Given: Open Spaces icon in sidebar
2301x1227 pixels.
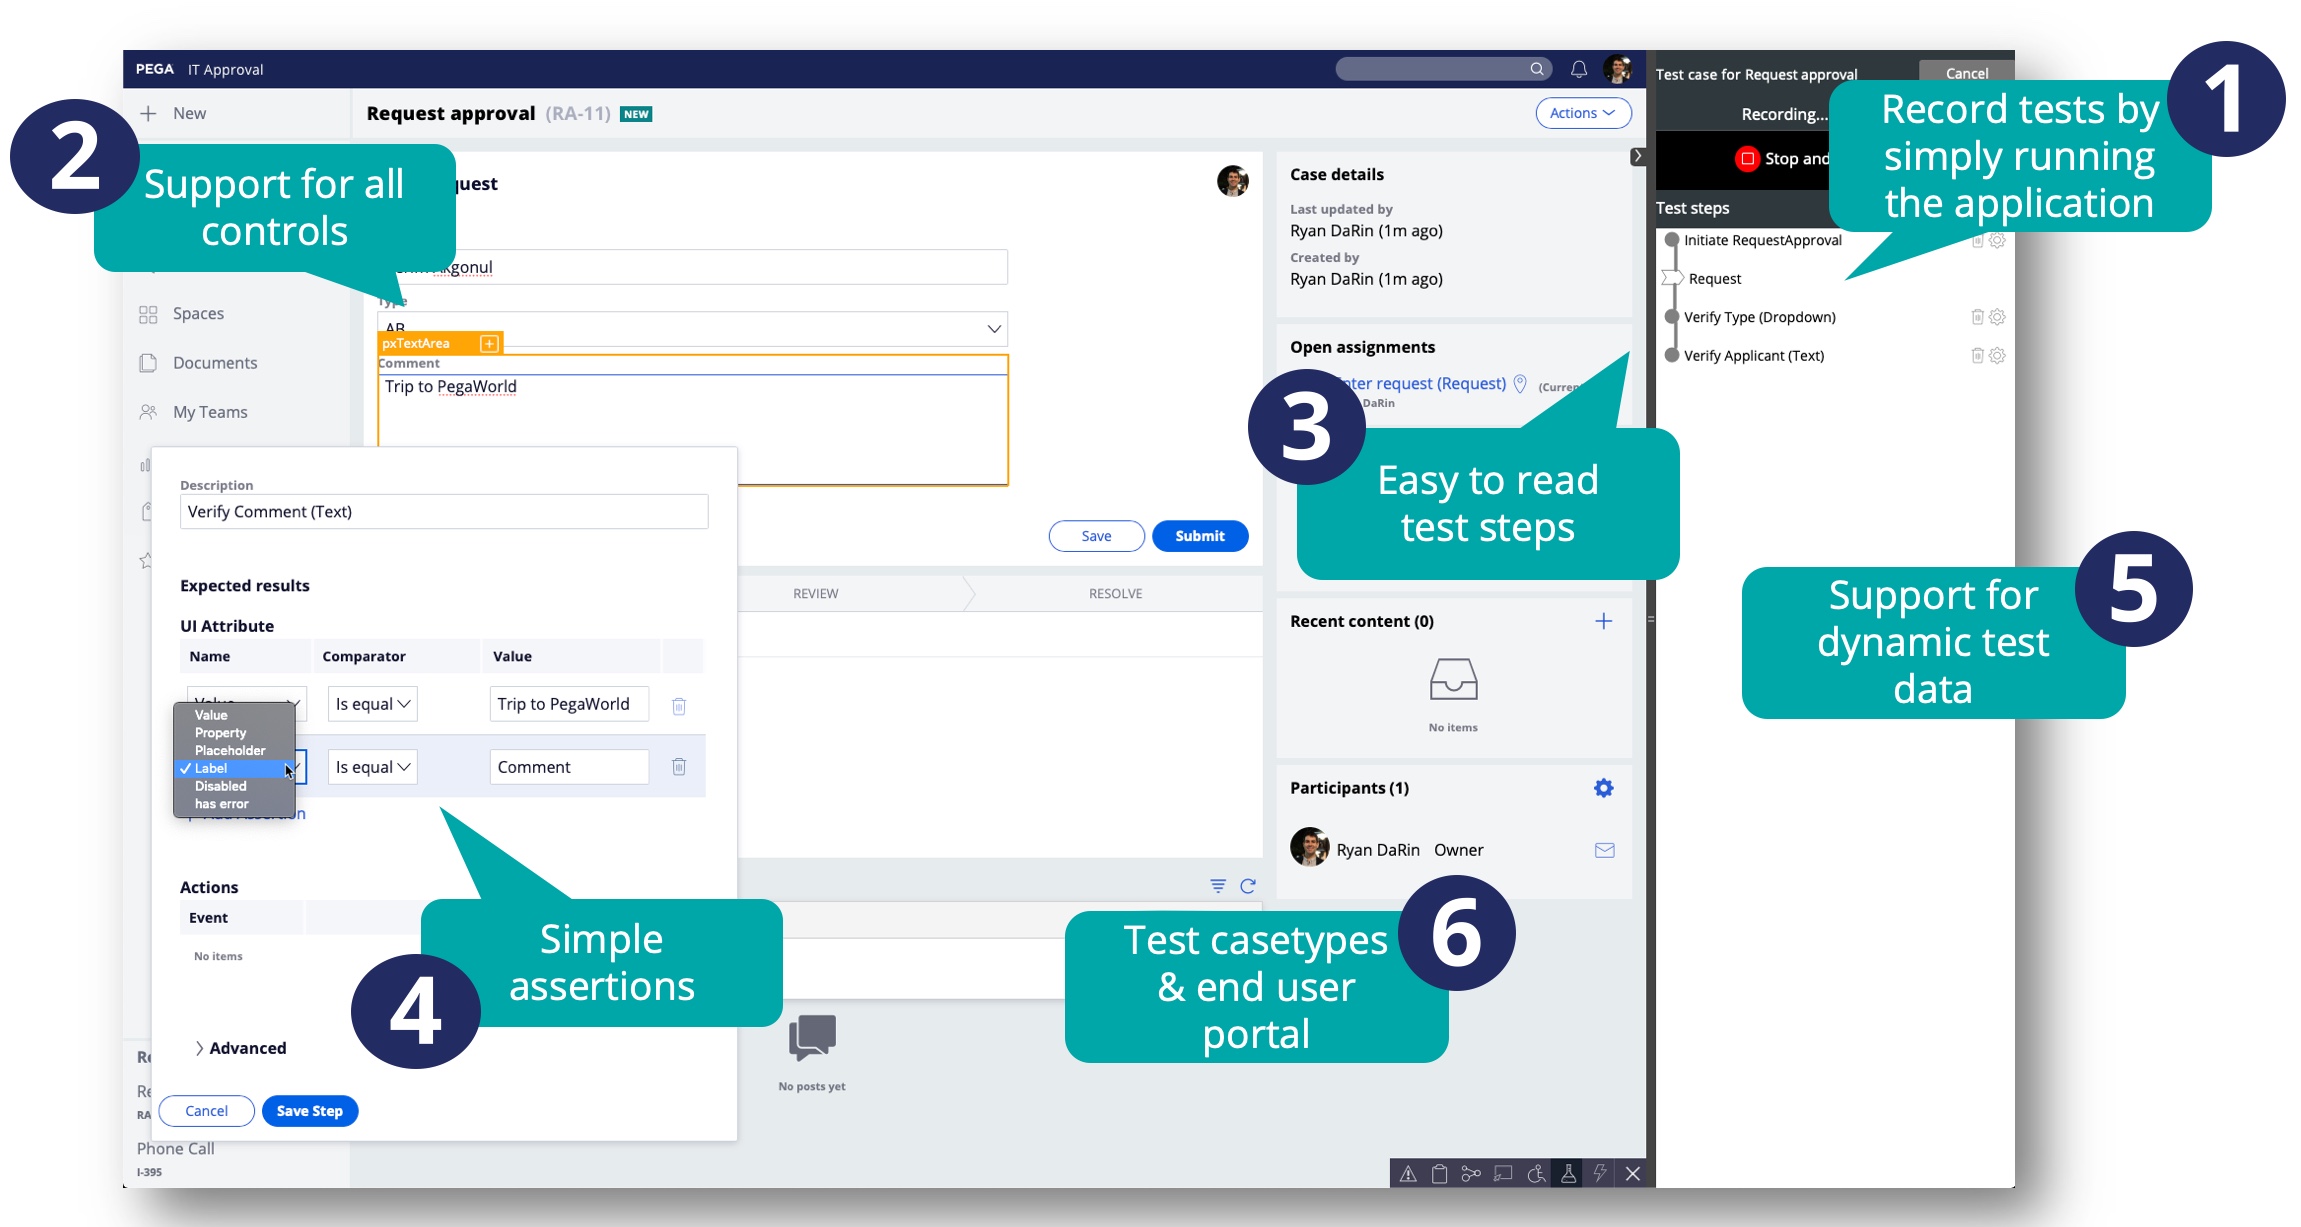Looking at the screenshot, I should click(148, 314).
